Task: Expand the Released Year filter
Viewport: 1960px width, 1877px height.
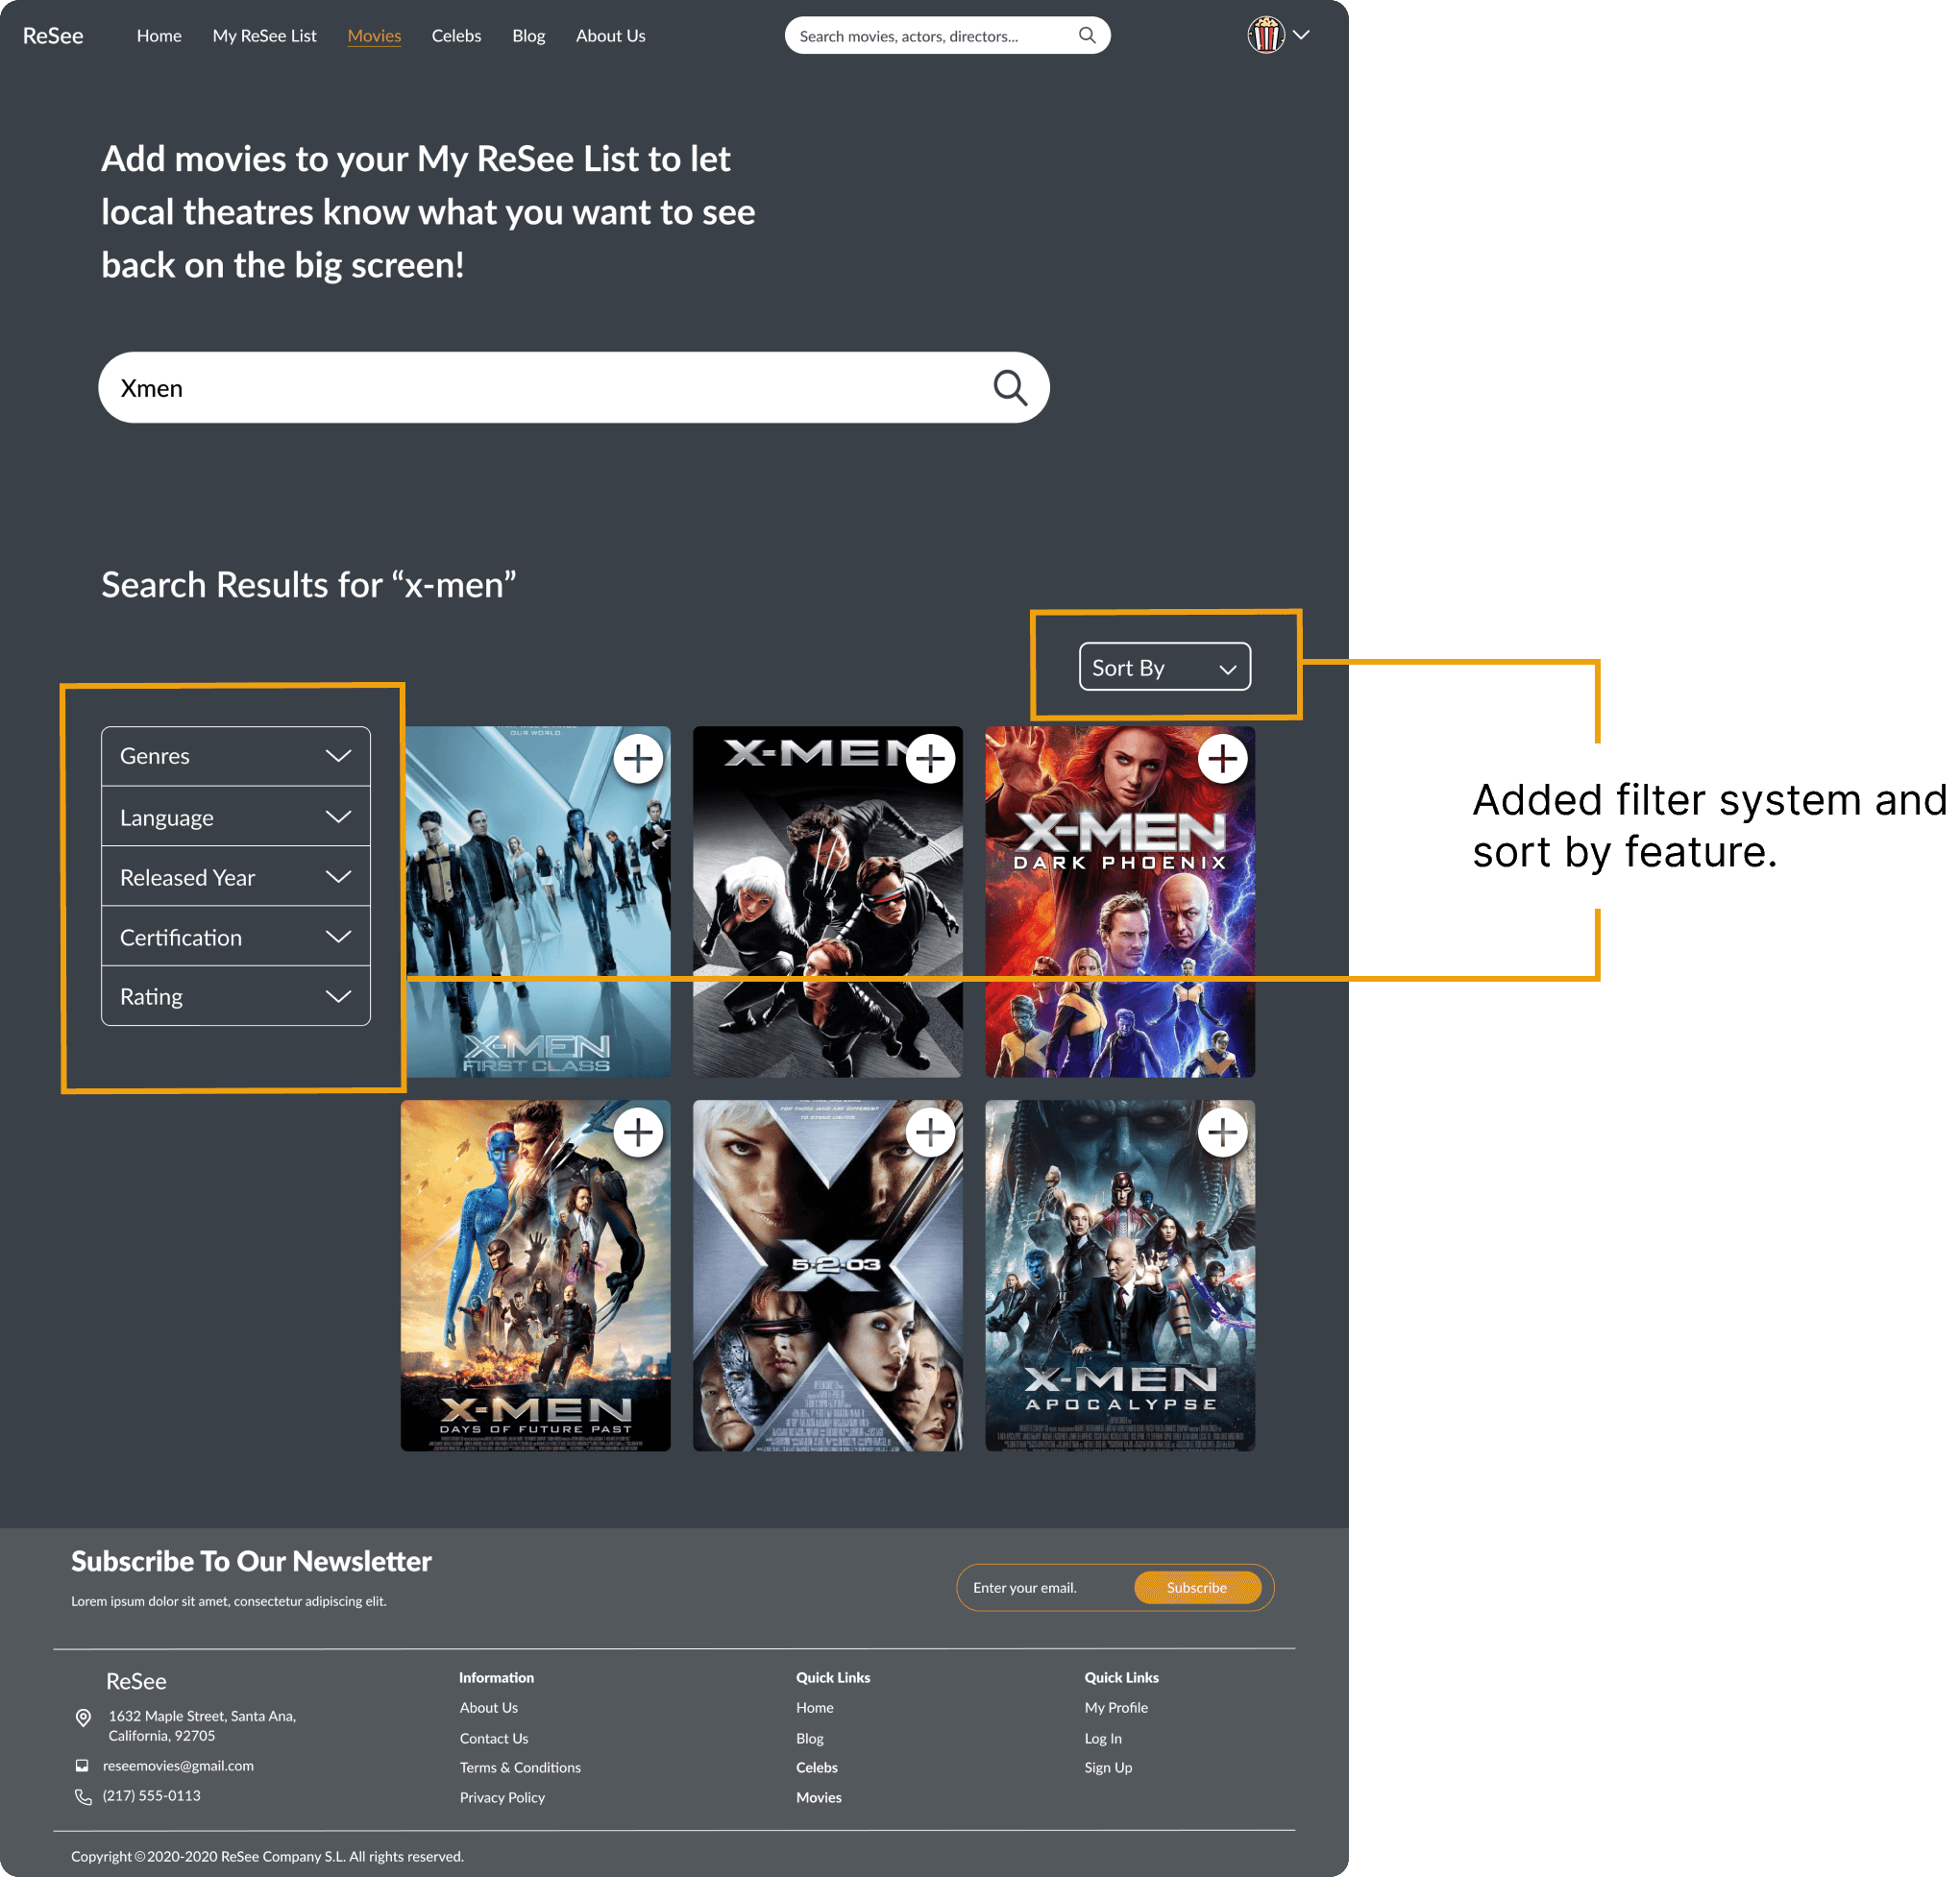Action: (236, 877)
